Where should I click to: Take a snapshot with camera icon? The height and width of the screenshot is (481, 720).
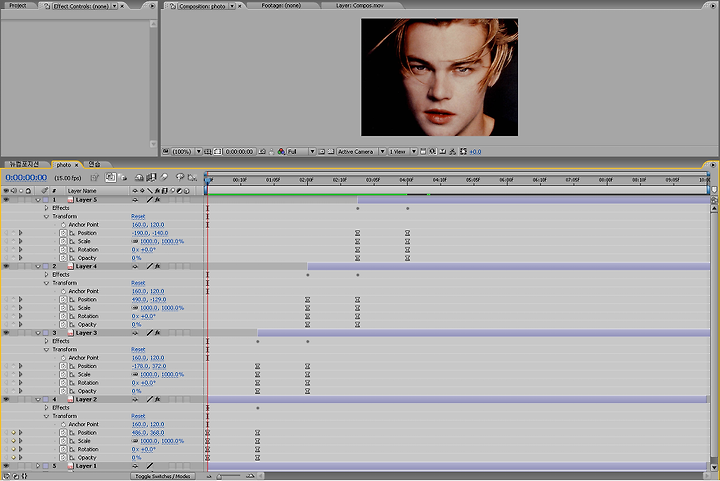262,151
